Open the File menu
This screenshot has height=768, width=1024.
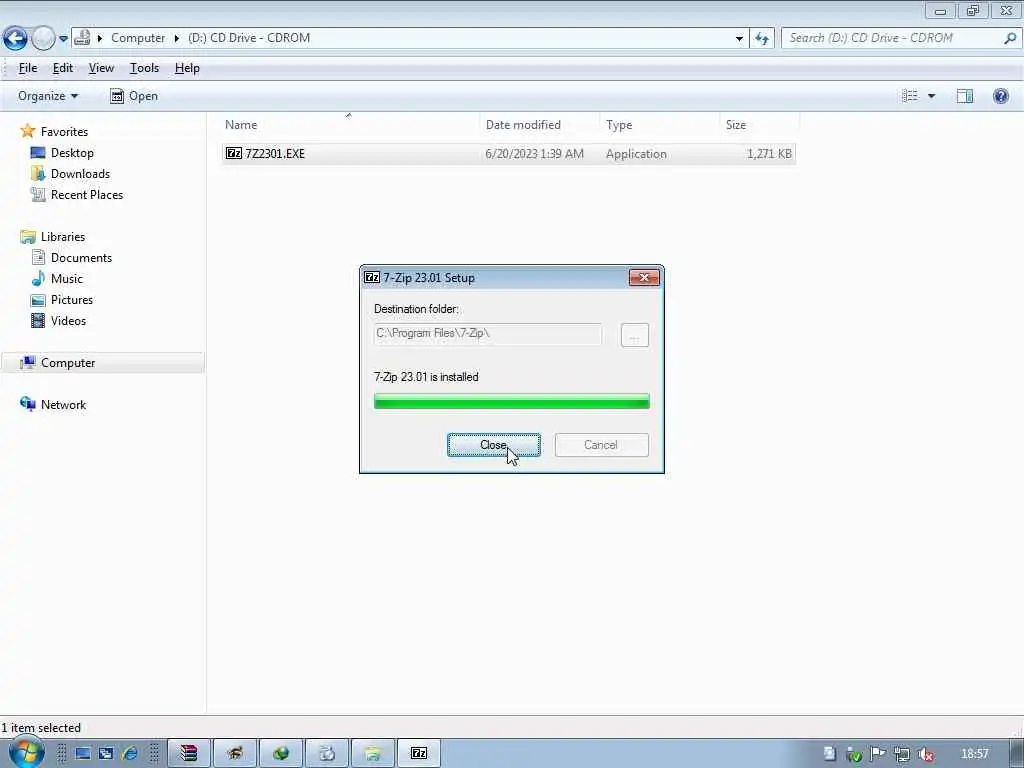(28, 68)
